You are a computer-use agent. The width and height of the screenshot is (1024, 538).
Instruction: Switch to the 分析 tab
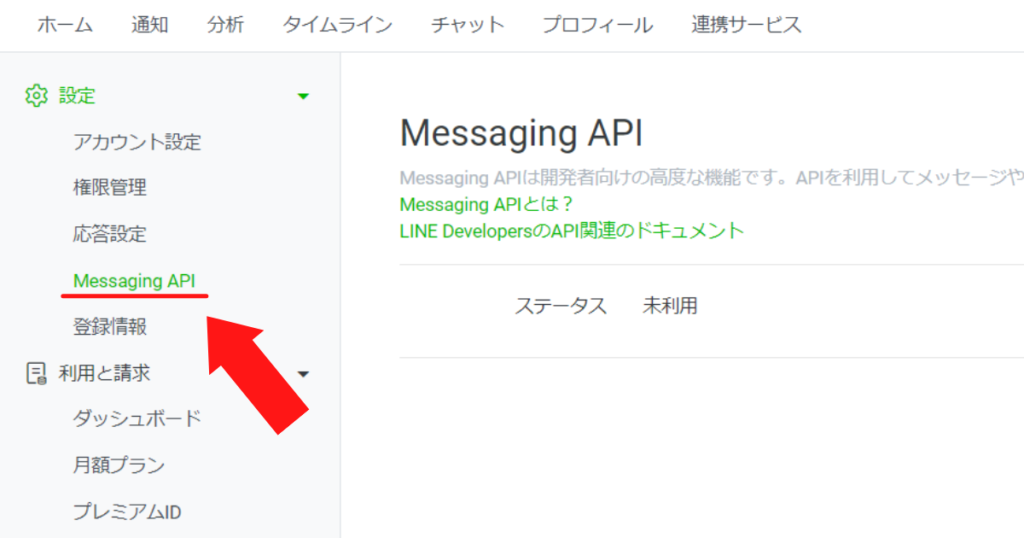225,25
